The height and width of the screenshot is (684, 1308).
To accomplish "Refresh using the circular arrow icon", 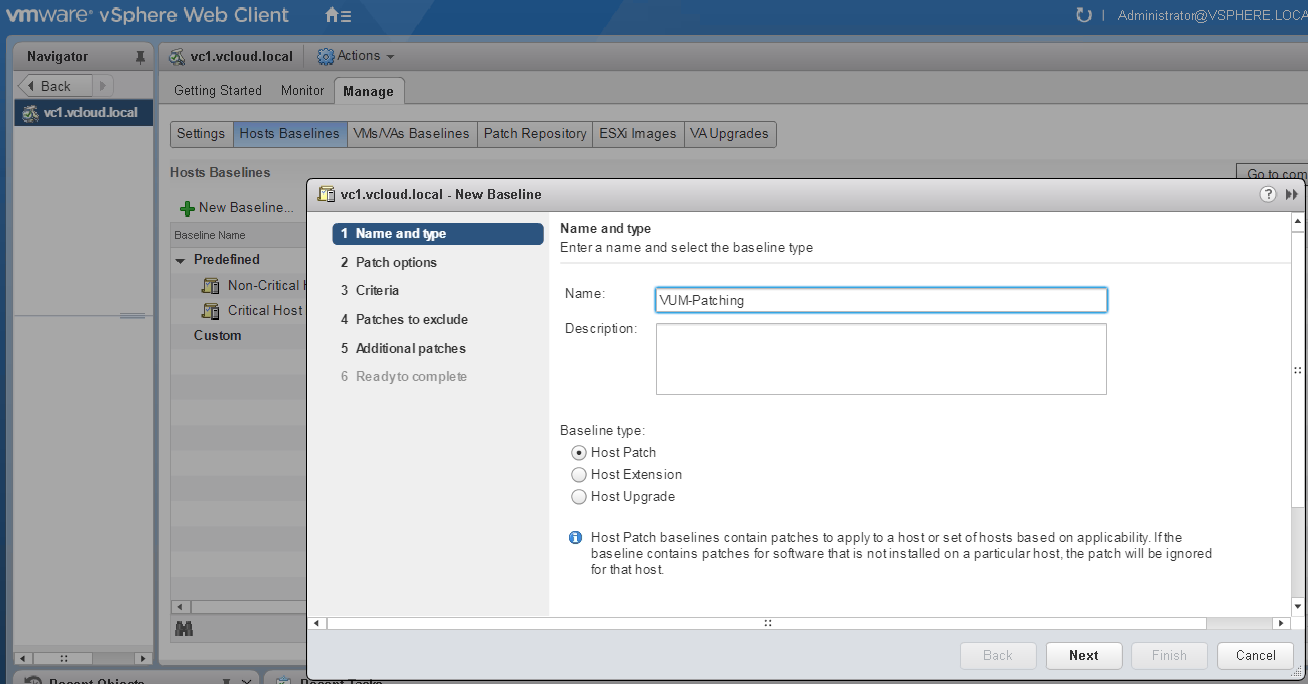I will [x=1083, y=15].
